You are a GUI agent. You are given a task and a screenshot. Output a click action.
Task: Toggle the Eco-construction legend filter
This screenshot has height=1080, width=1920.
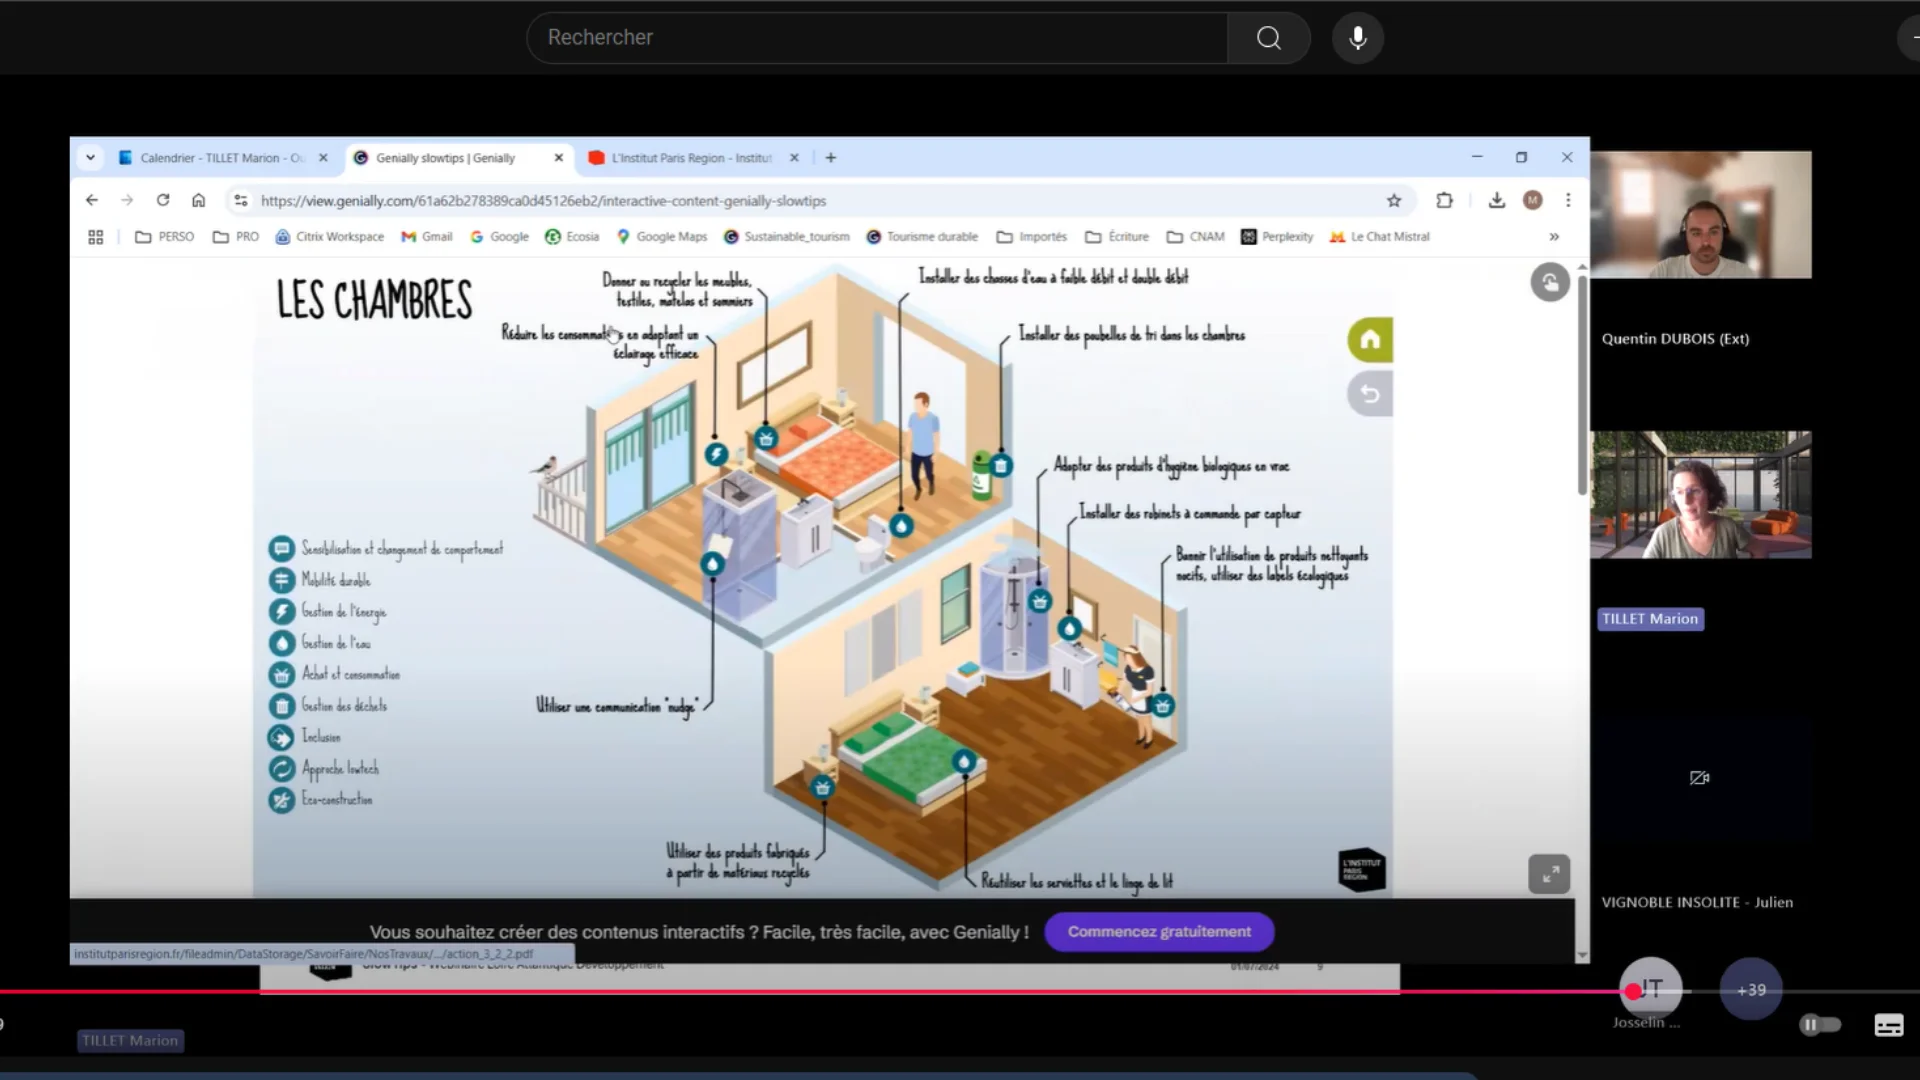coord(282,800)
